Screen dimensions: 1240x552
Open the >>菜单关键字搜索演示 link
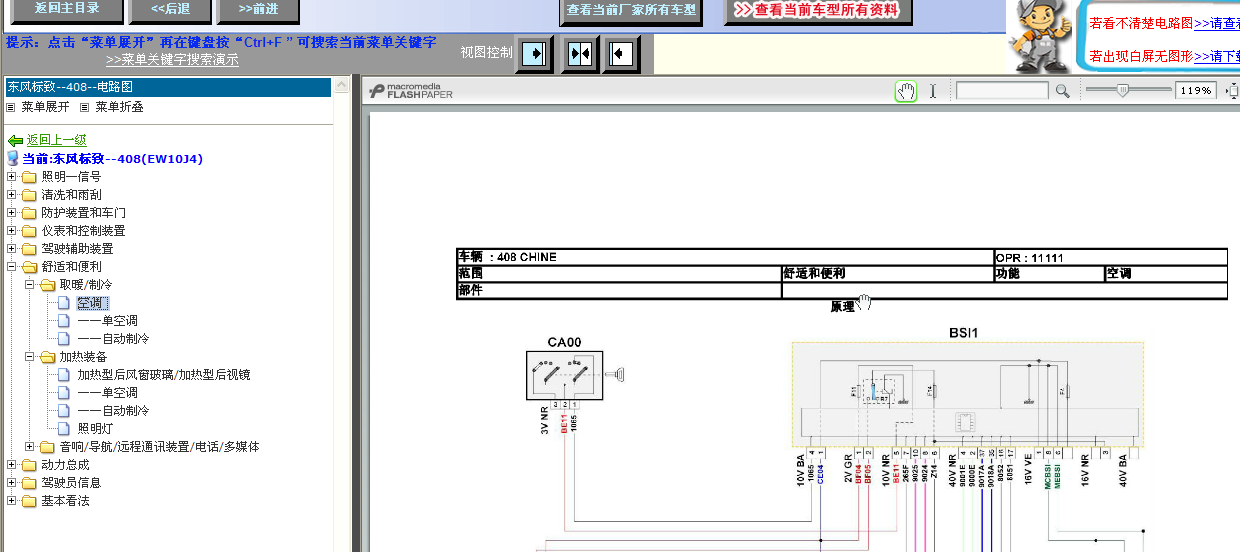[172, 59]
